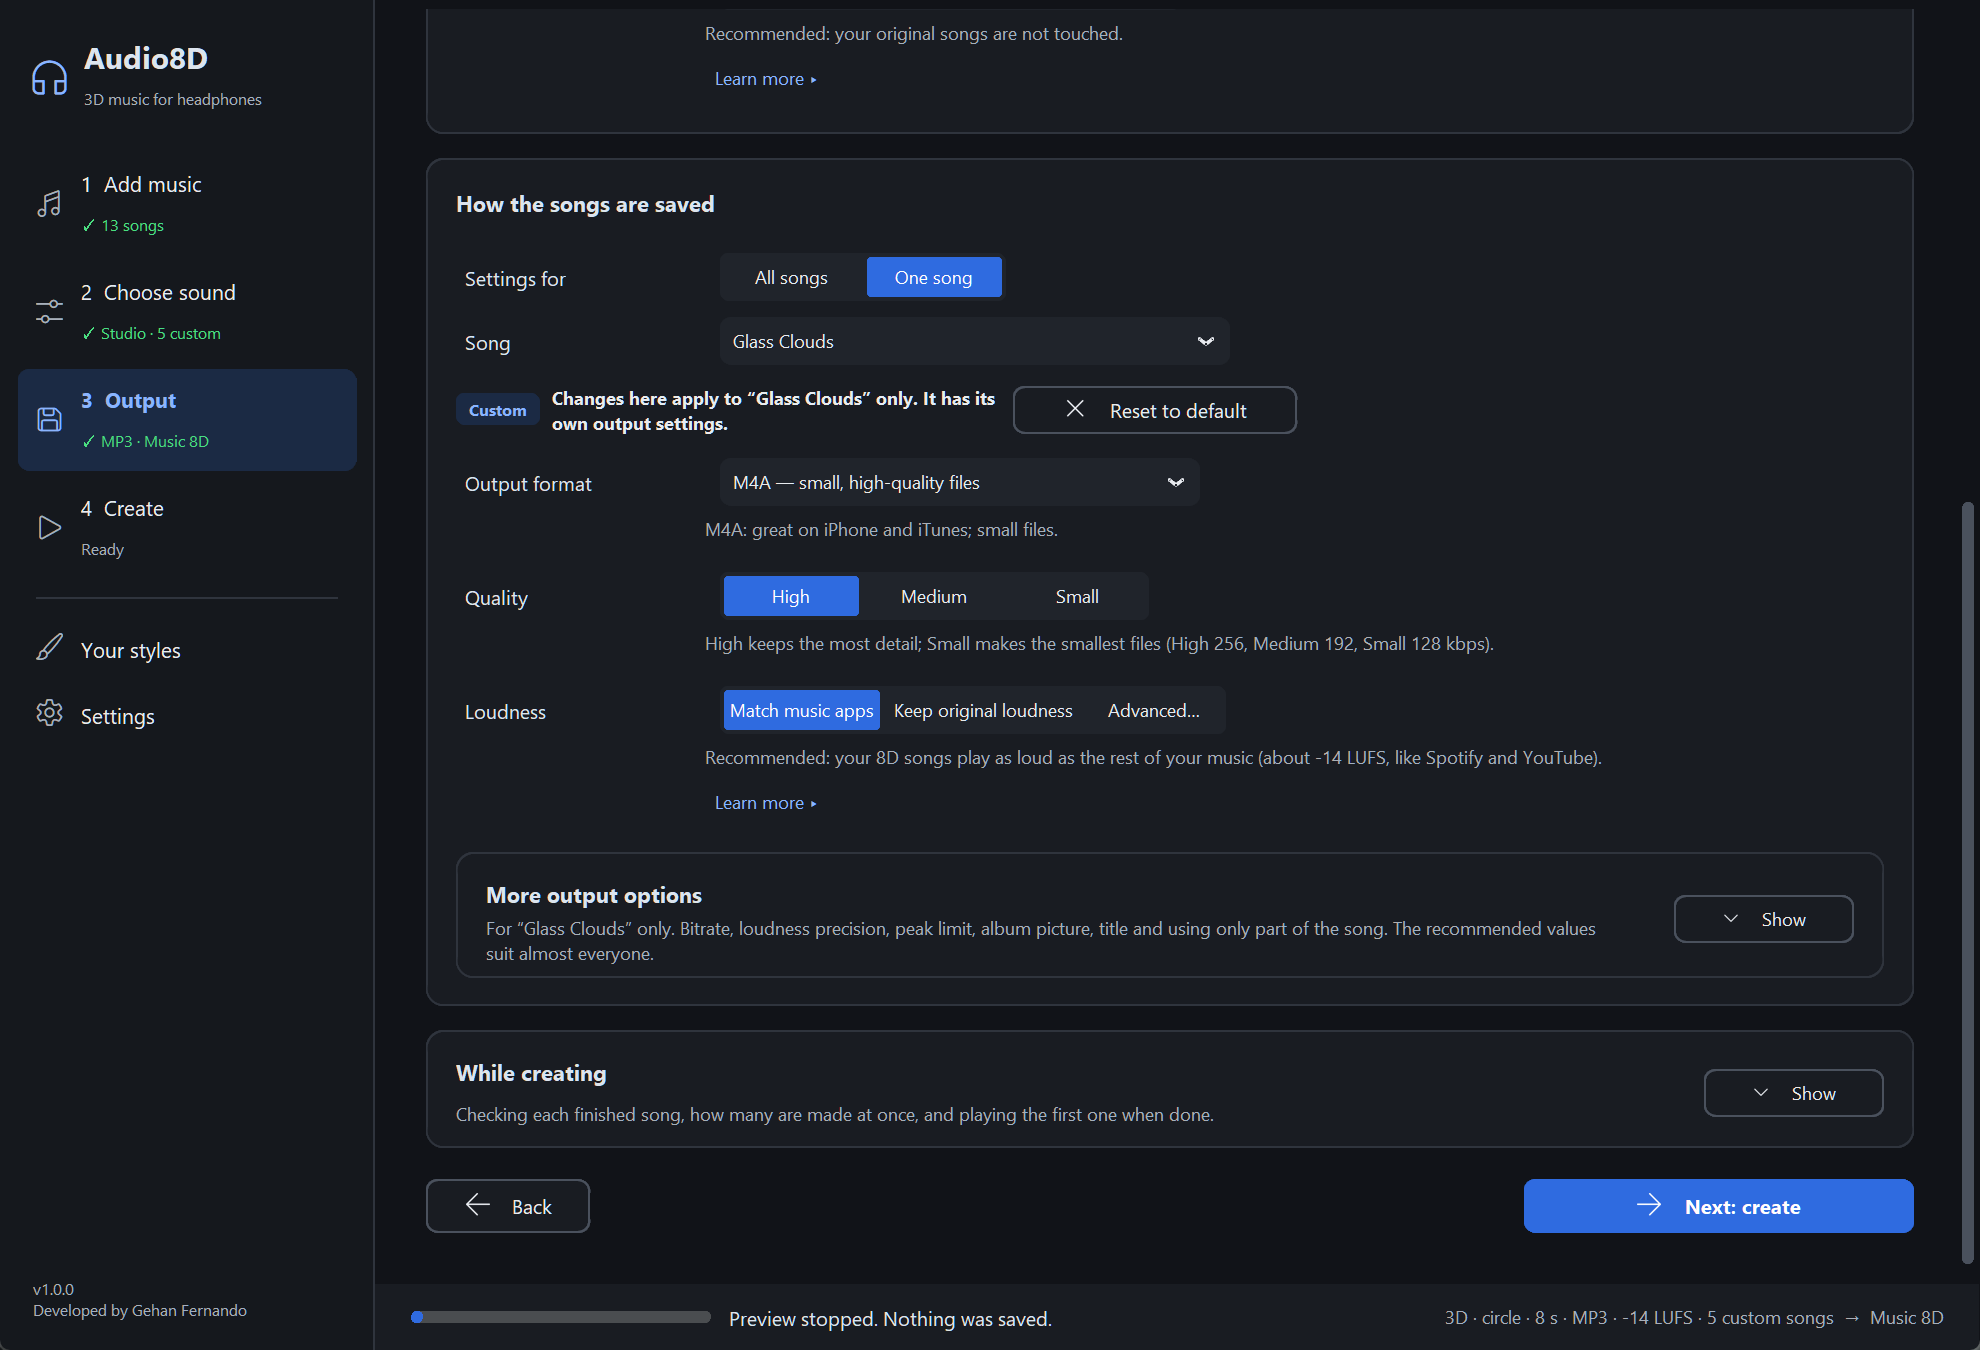Screen dimensions: 1980x1350
Task: Select One song settings scope
Action: [934, 277]
